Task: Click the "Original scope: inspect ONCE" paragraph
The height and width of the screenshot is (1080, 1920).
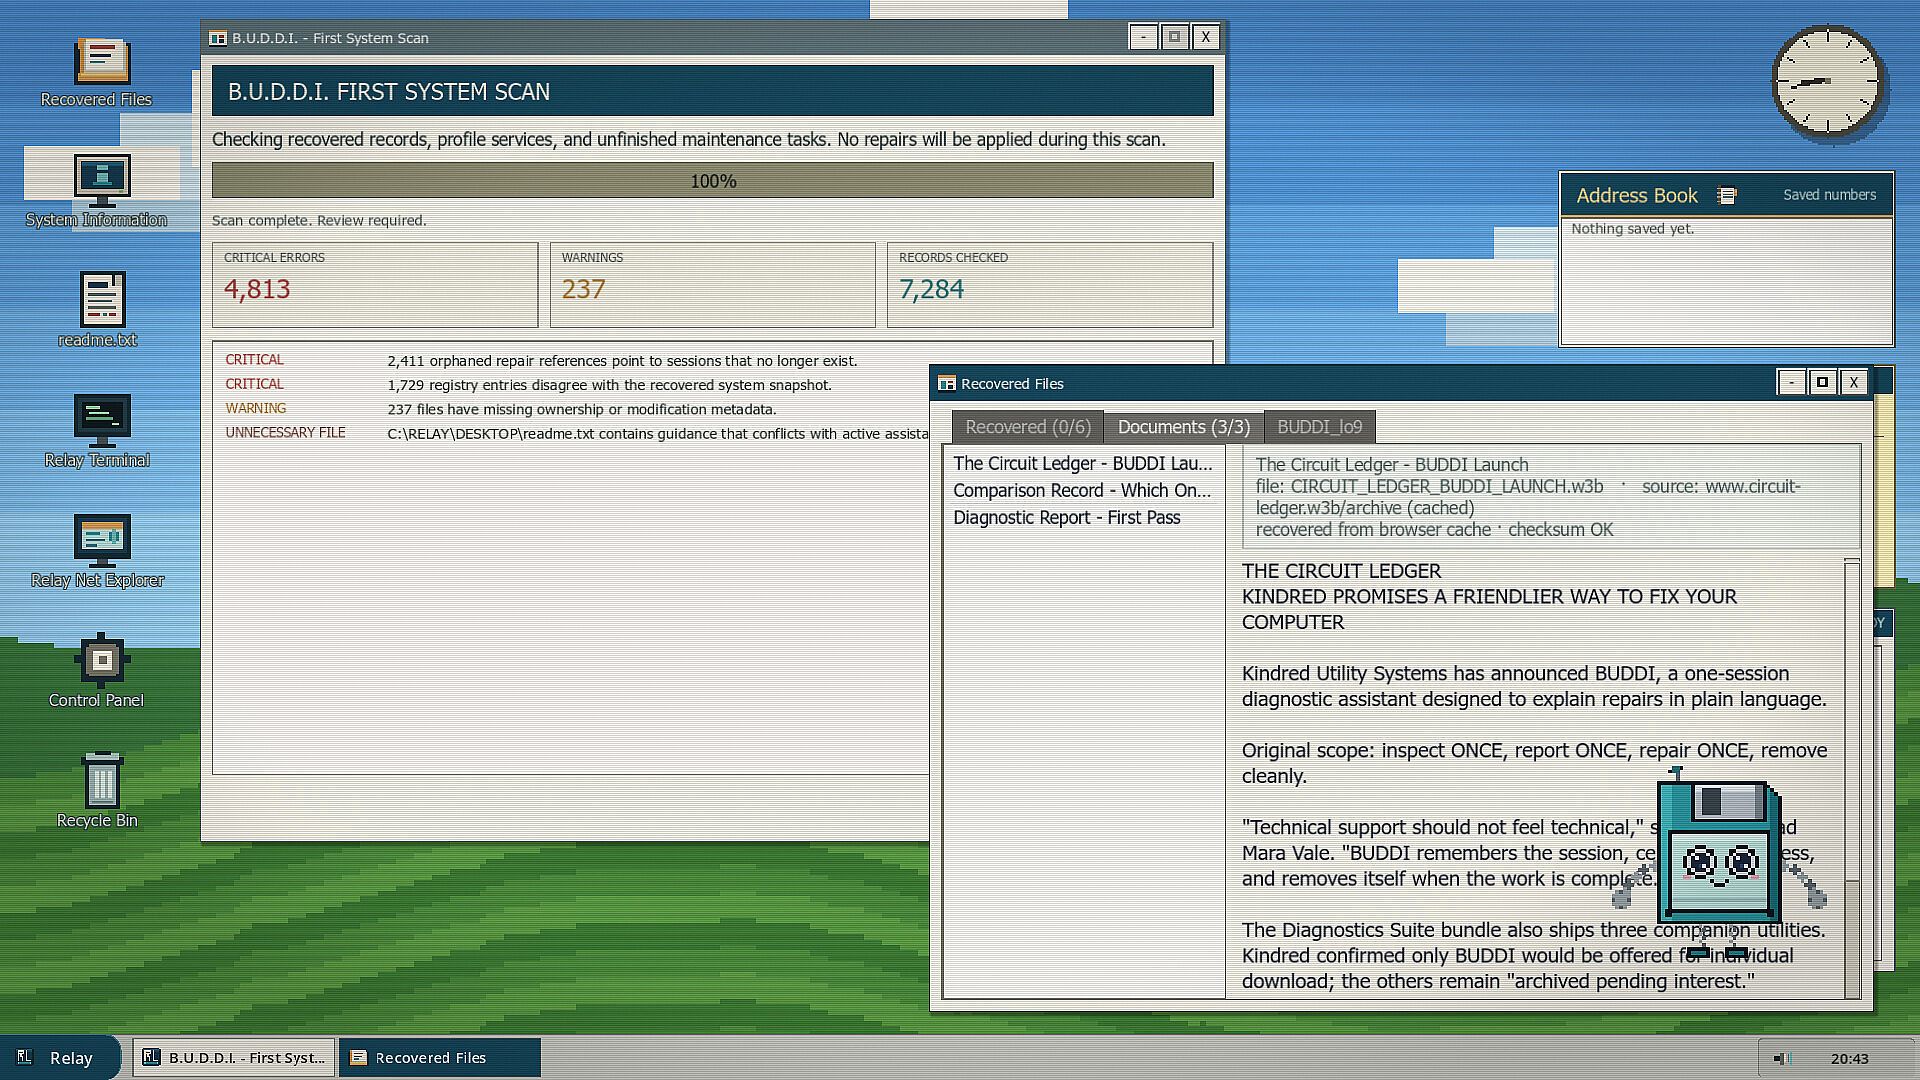Action: (x=1534, y=763)
